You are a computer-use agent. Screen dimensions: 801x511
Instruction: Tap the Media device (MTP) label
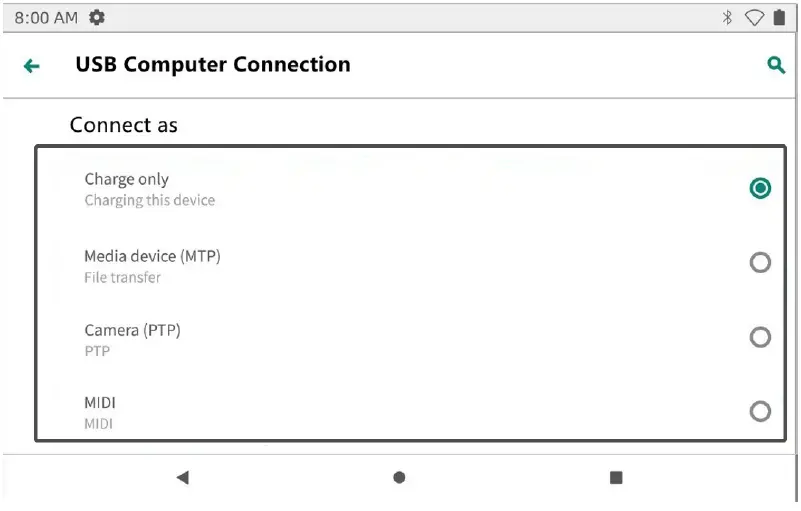click(152, 256)
